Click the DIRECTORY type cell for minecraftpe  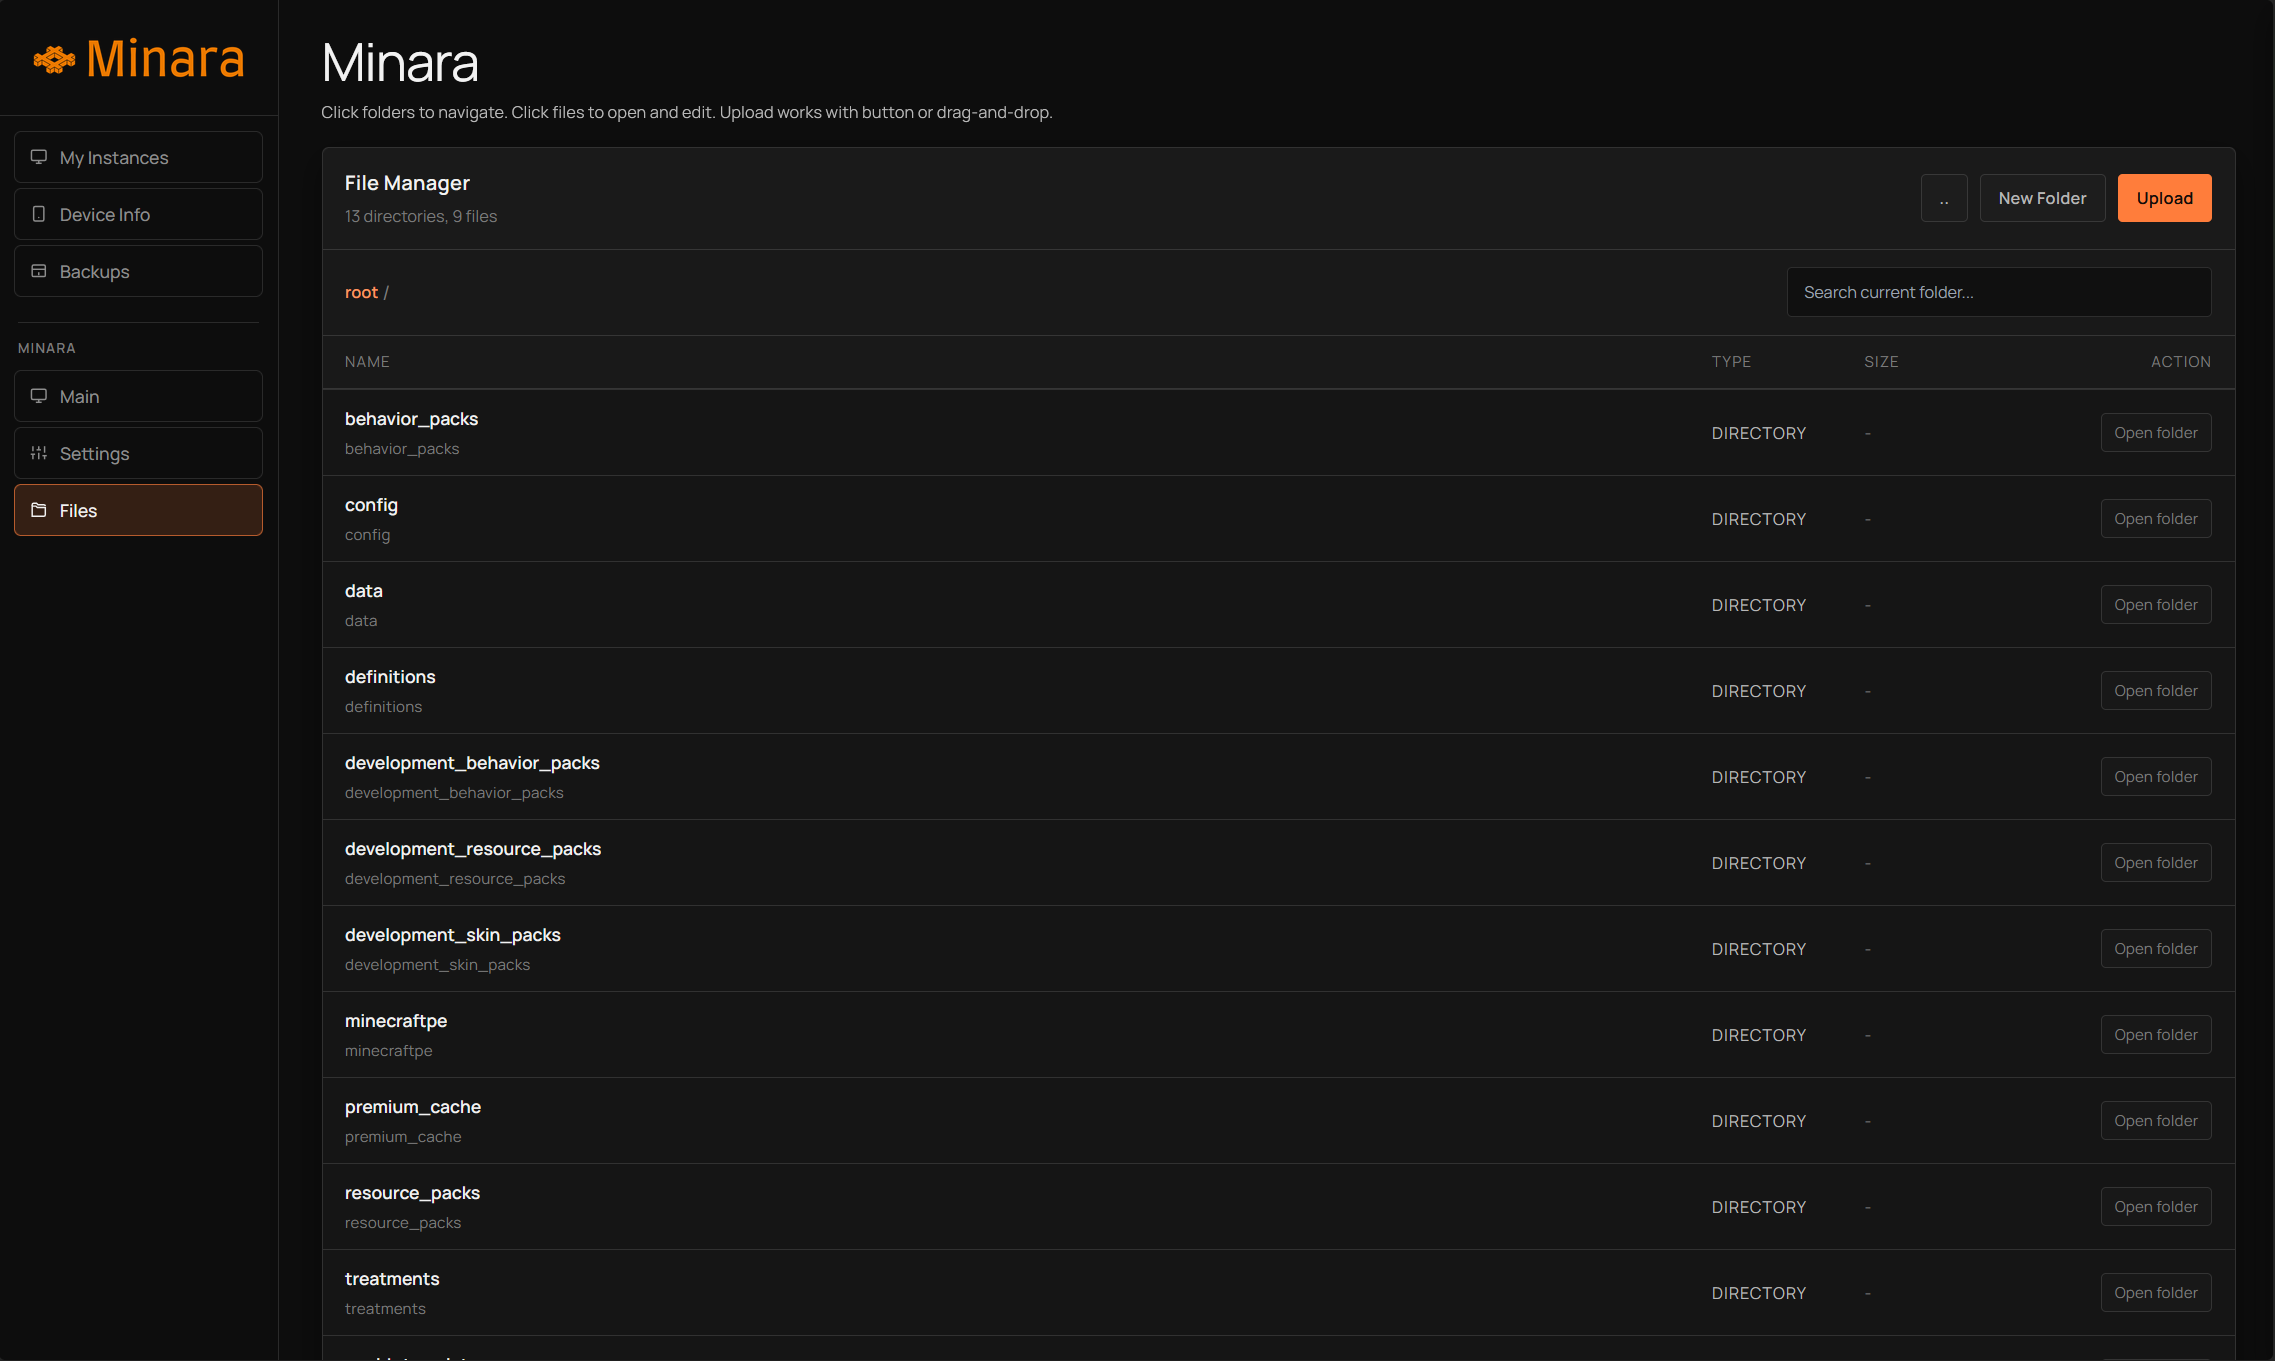coord(1759,1035)
